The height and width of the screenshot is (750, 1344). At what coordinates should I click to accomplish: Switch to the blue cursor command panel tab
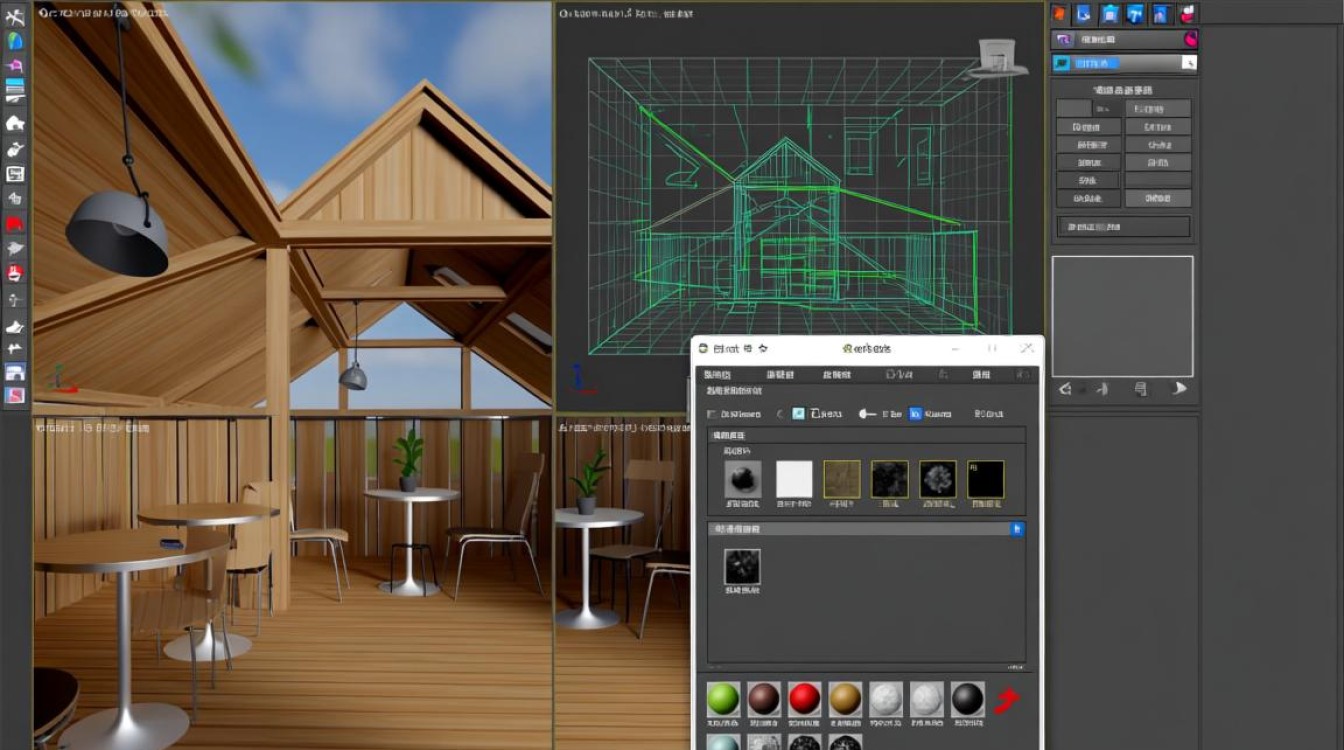[1085, 14]
